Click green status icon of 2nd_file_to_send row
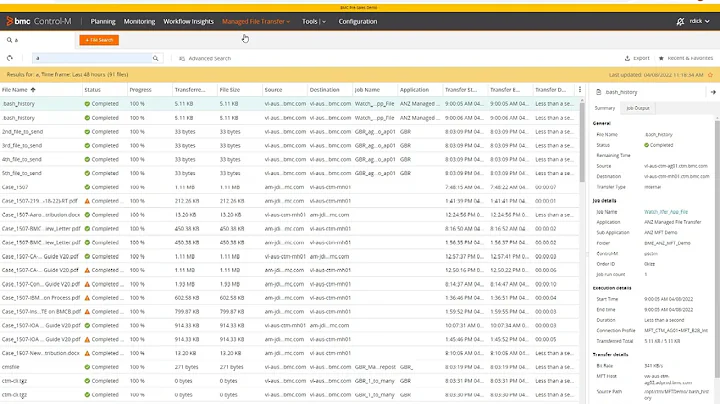The width and height of the screenshot is (720, 404). (x=87, y=132)
